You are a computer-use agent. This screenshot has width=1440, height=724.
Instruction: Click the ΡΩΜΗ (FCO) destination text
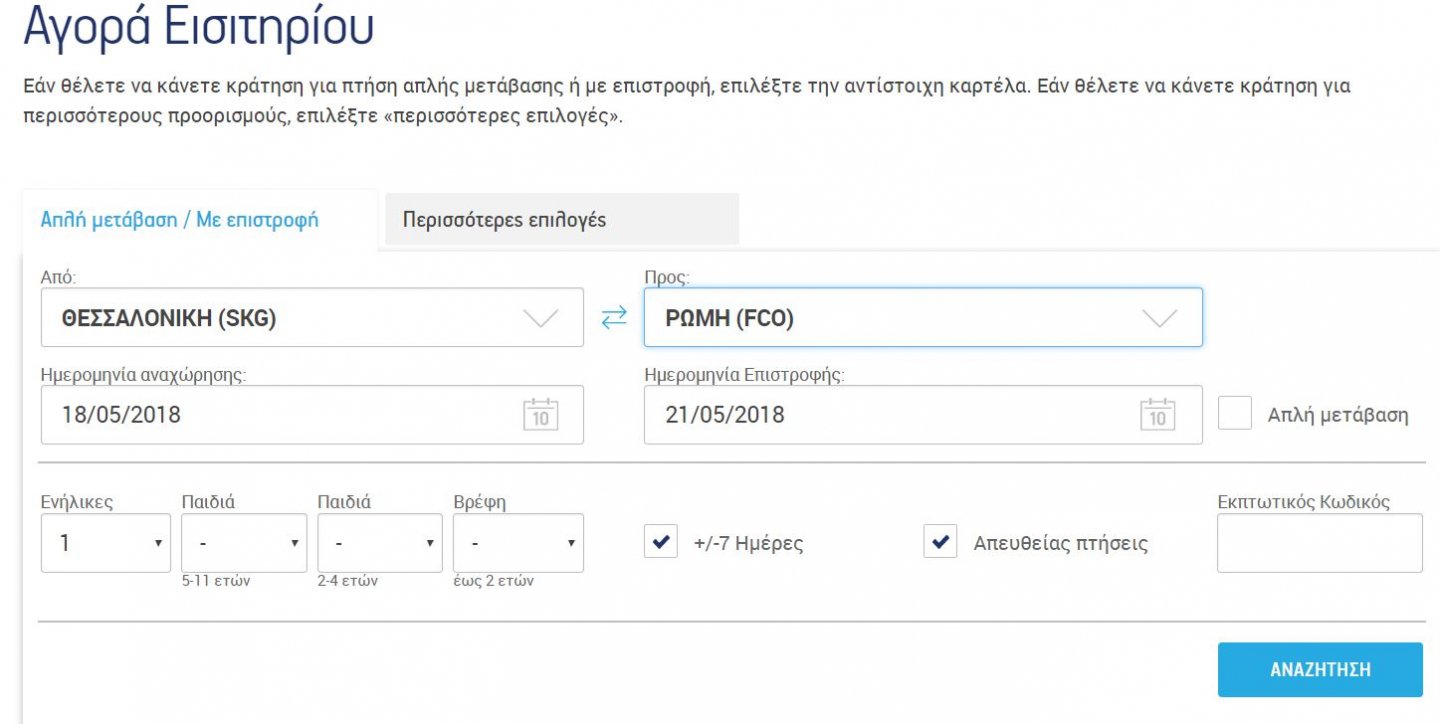click(x=729, y=319)
